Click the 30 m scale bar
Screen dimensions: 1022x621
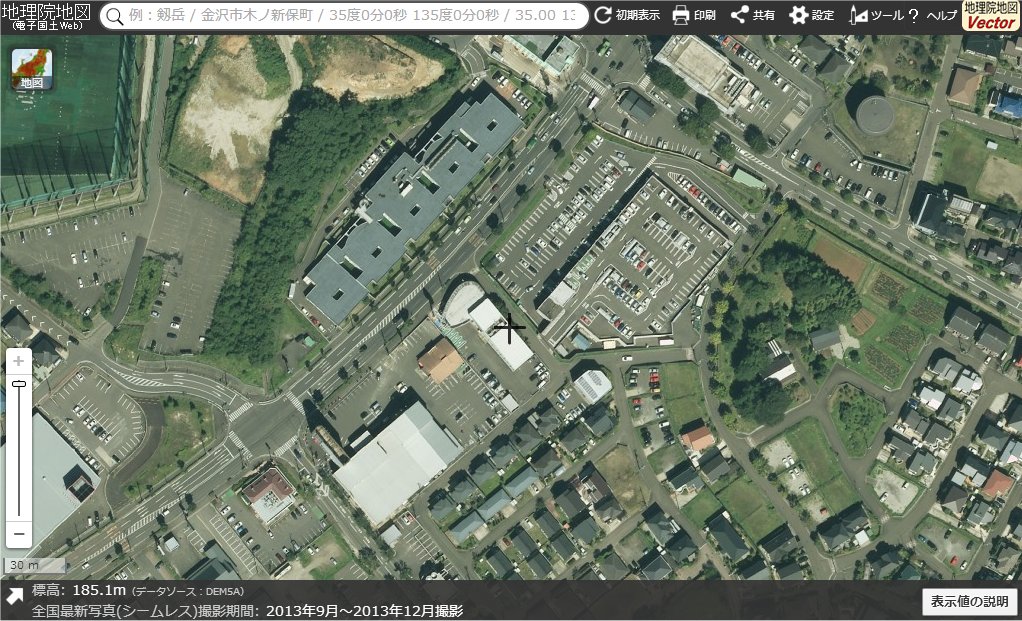click(35, 565)
